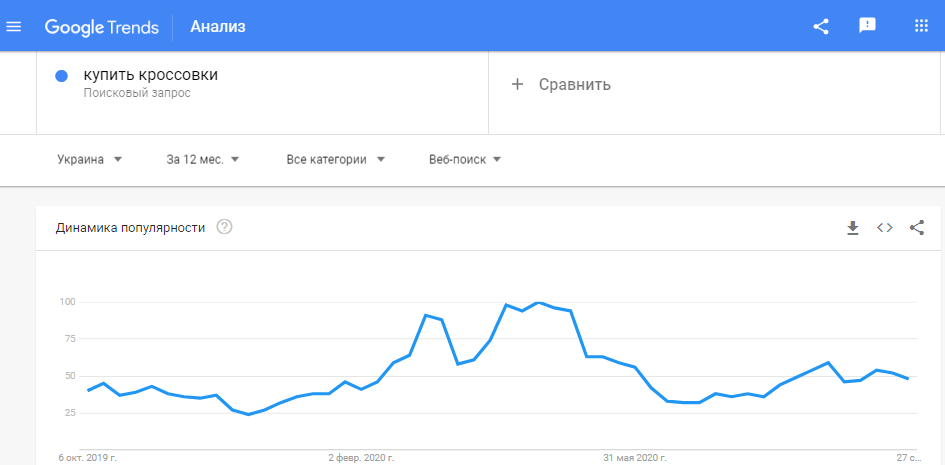Click the embed code icon

[884, 228]
